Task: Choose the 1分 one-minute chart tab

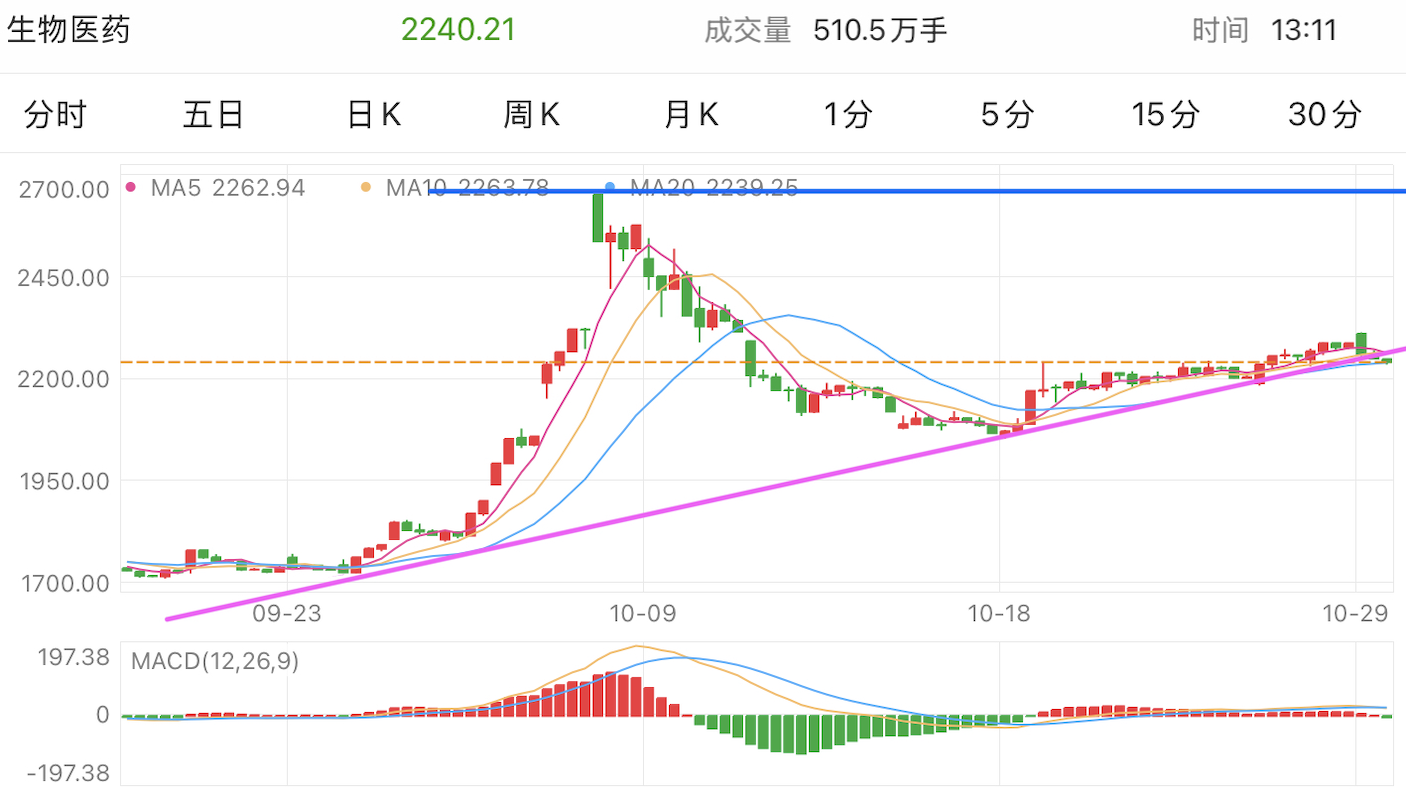Action: coord(847,115)
